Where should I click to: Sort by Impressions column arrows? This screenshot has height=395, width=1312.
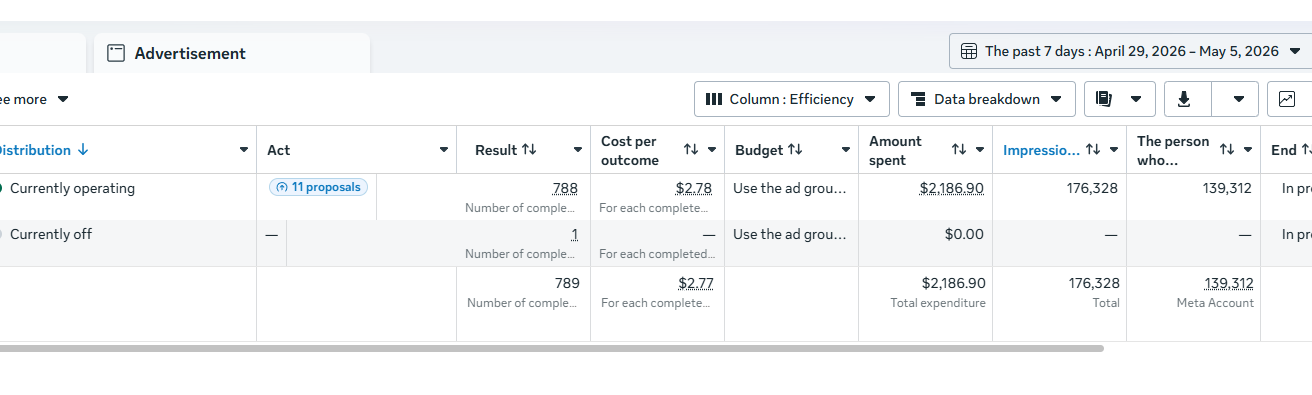pos(1093,150)
